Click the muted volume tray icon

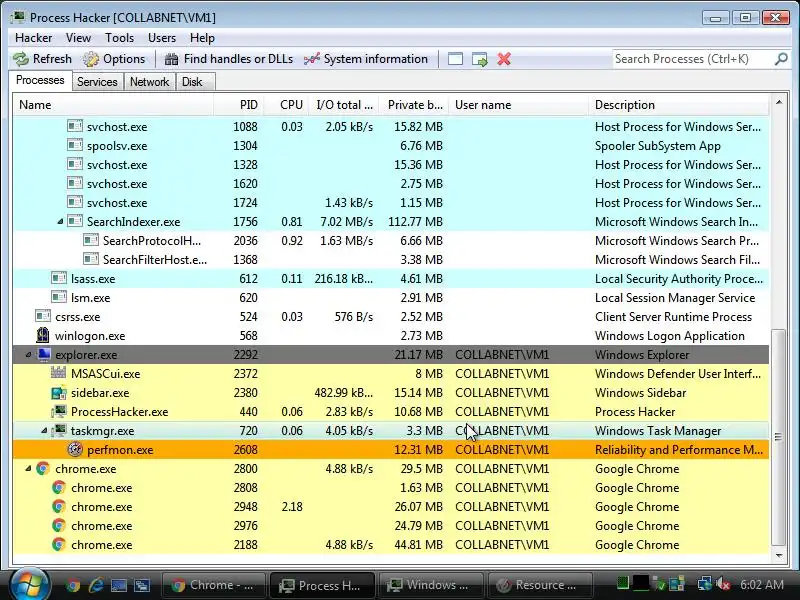click(723, 584)
